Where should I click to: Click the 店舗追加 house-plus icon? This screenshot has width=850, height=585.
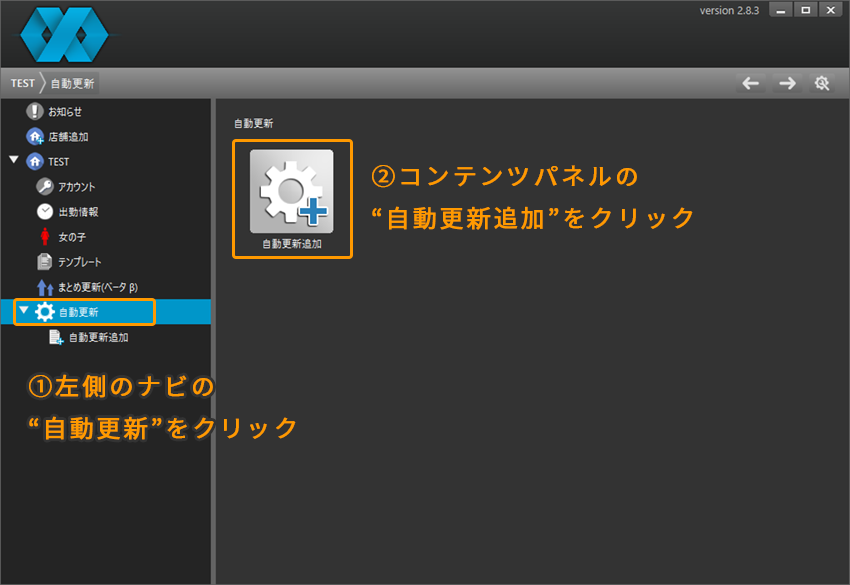(x=35, y=137)
